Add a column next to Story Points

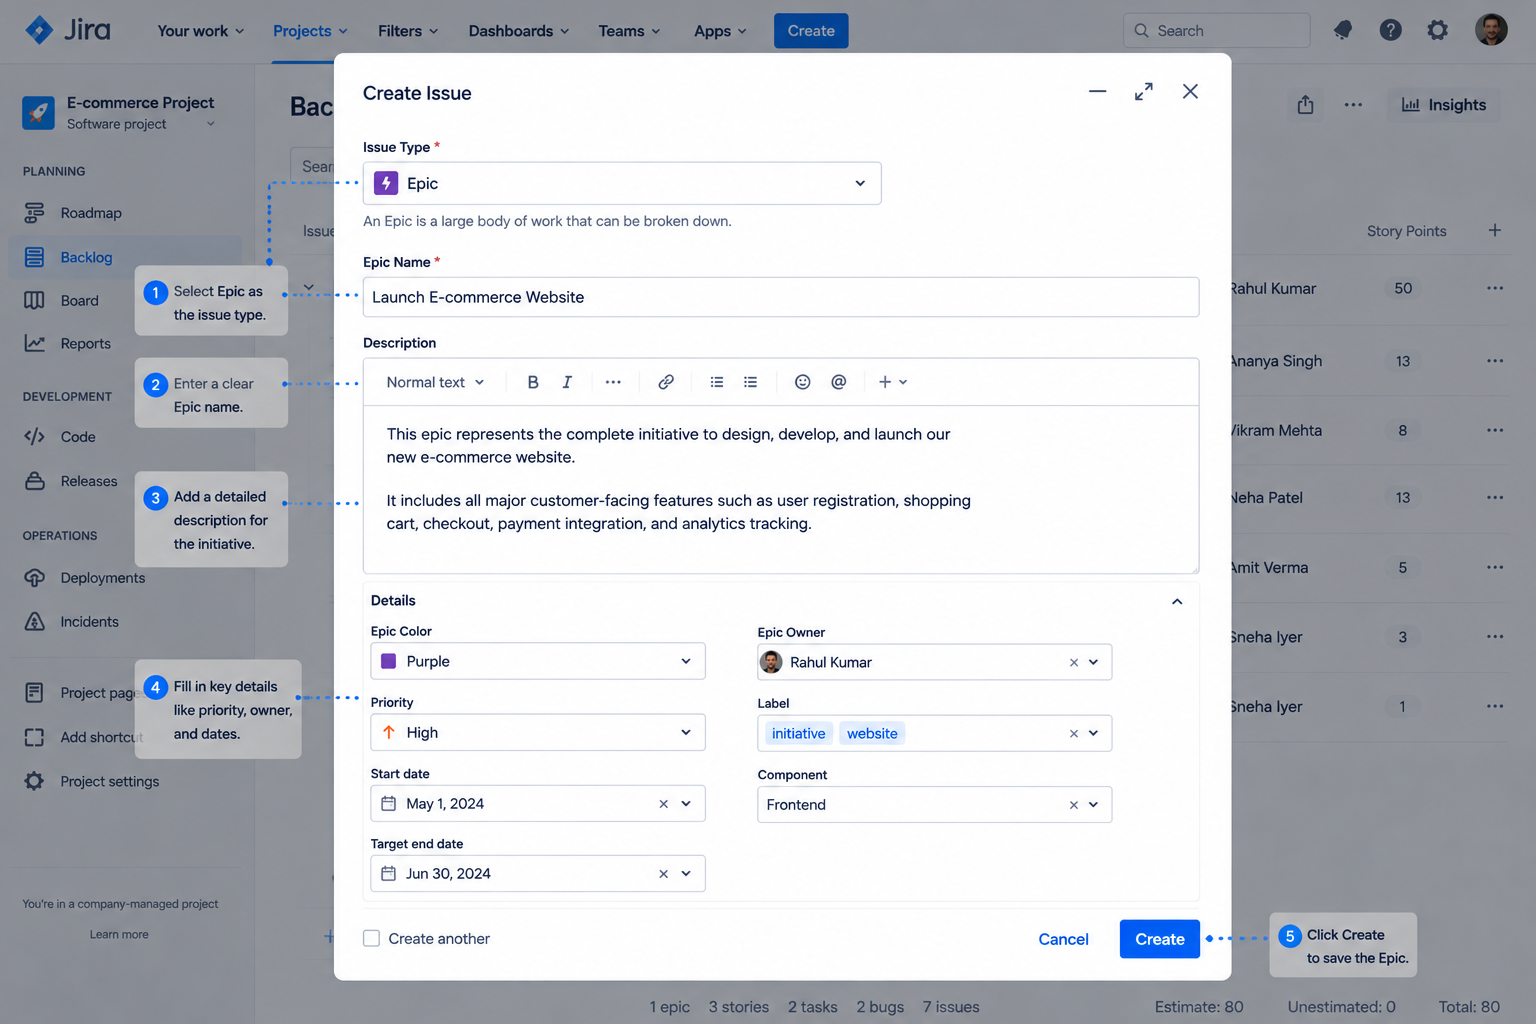click(x=1494, y=230)
